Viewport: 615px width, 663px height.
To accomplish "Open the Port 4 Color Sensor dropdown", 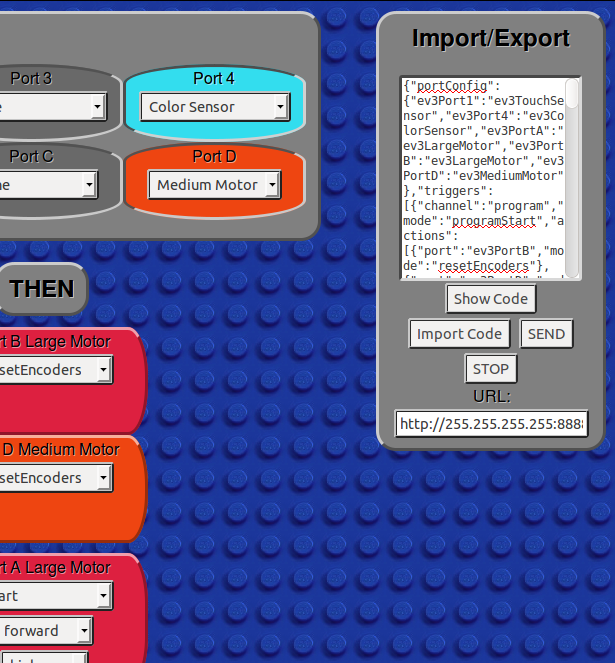I will point(215,107).
